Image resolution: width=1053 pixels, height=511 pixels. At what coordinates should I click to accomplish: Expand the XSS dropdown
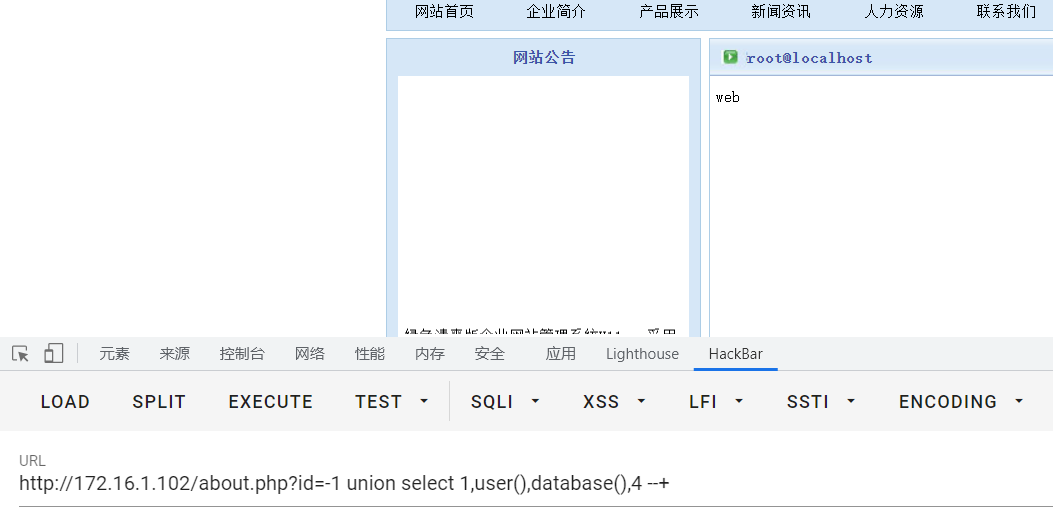tap(614, 402)
